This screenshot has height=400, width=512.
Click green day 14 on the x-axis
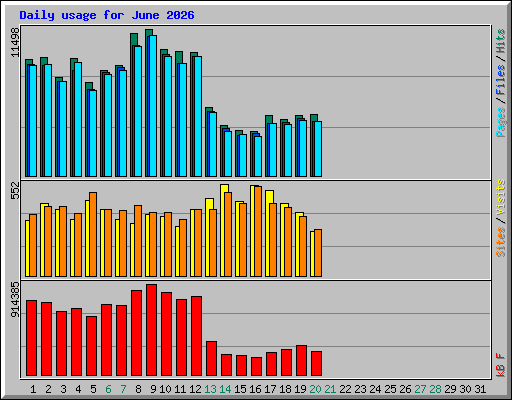[x=225, y=389]
